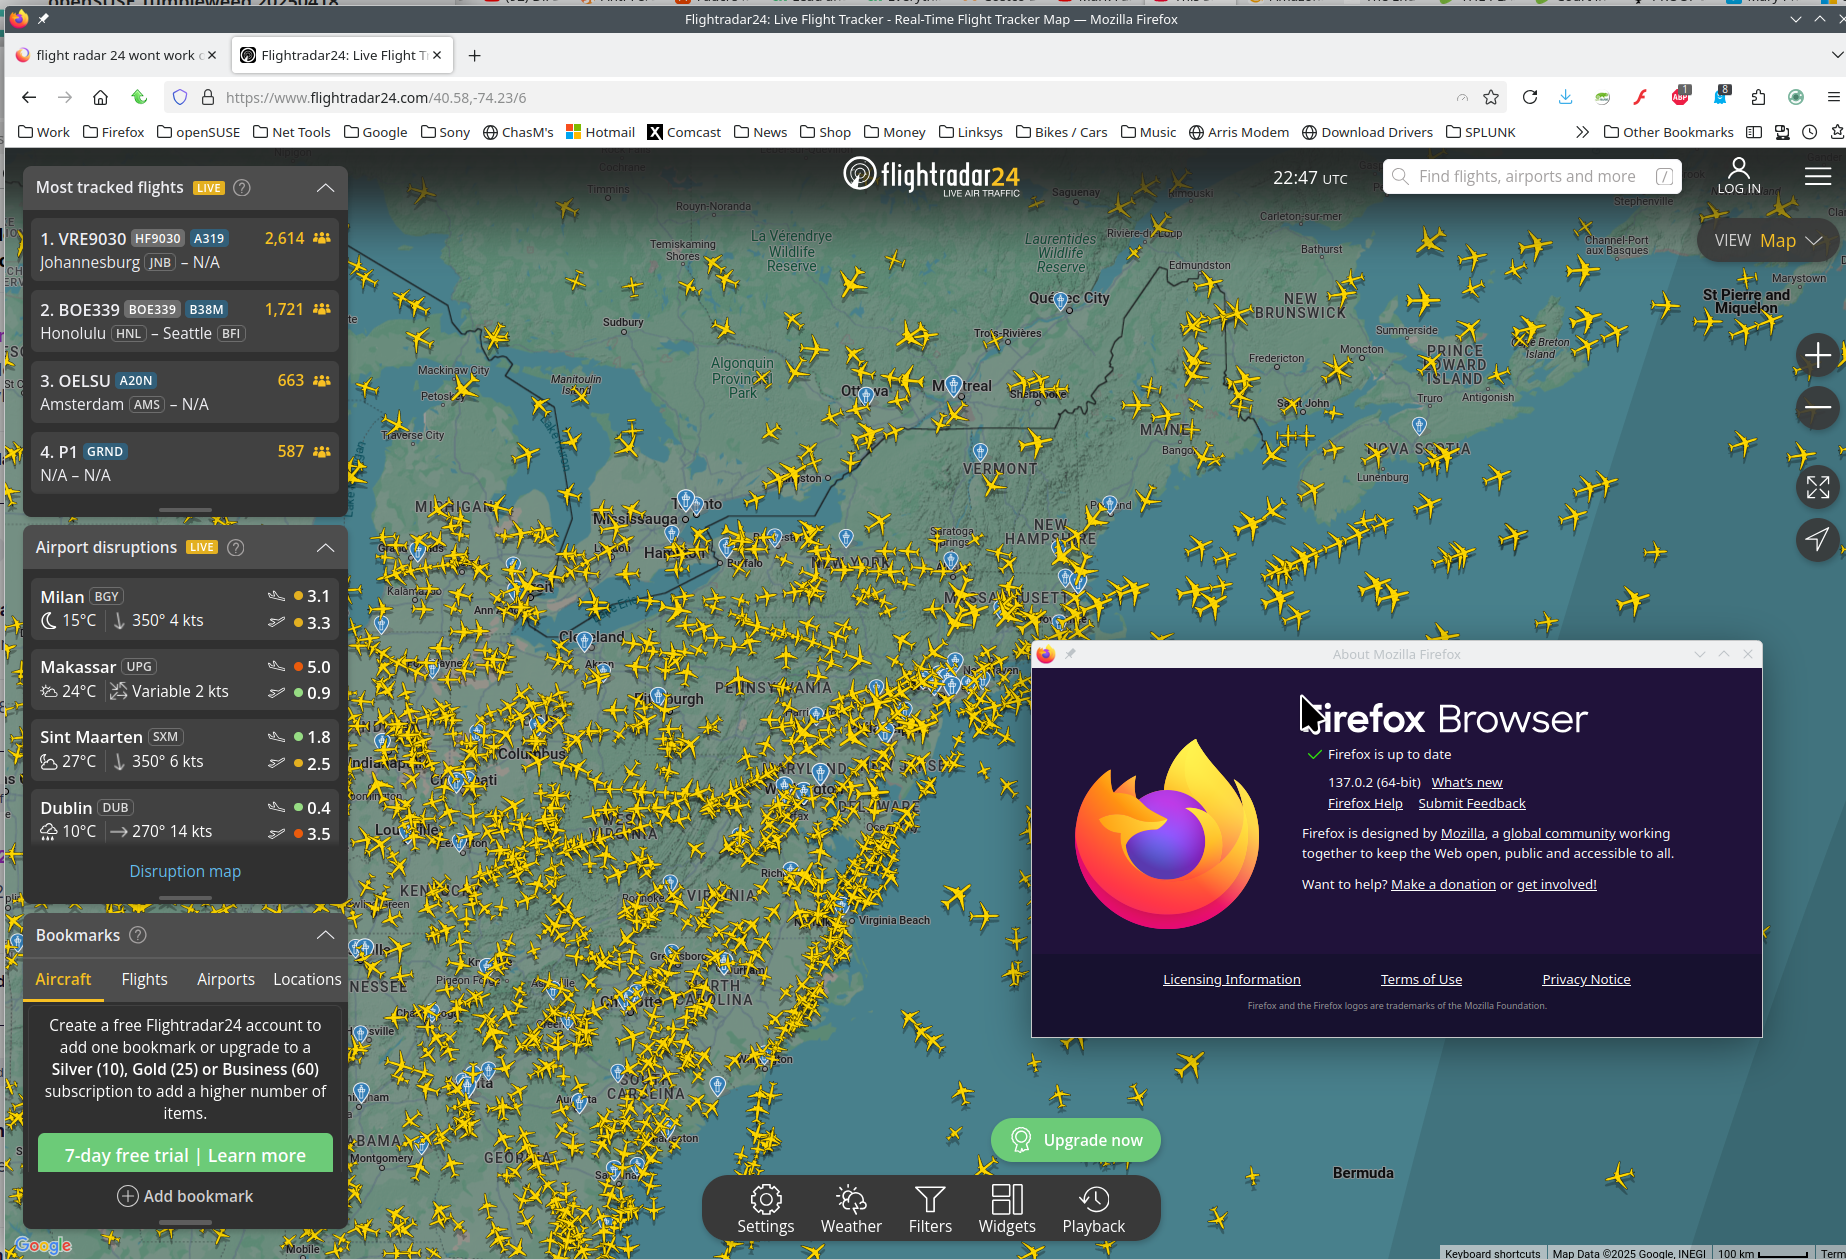Focus the Find flights search box
This screenshot has width=1846, height=1260.
[x=1532, y=176]
